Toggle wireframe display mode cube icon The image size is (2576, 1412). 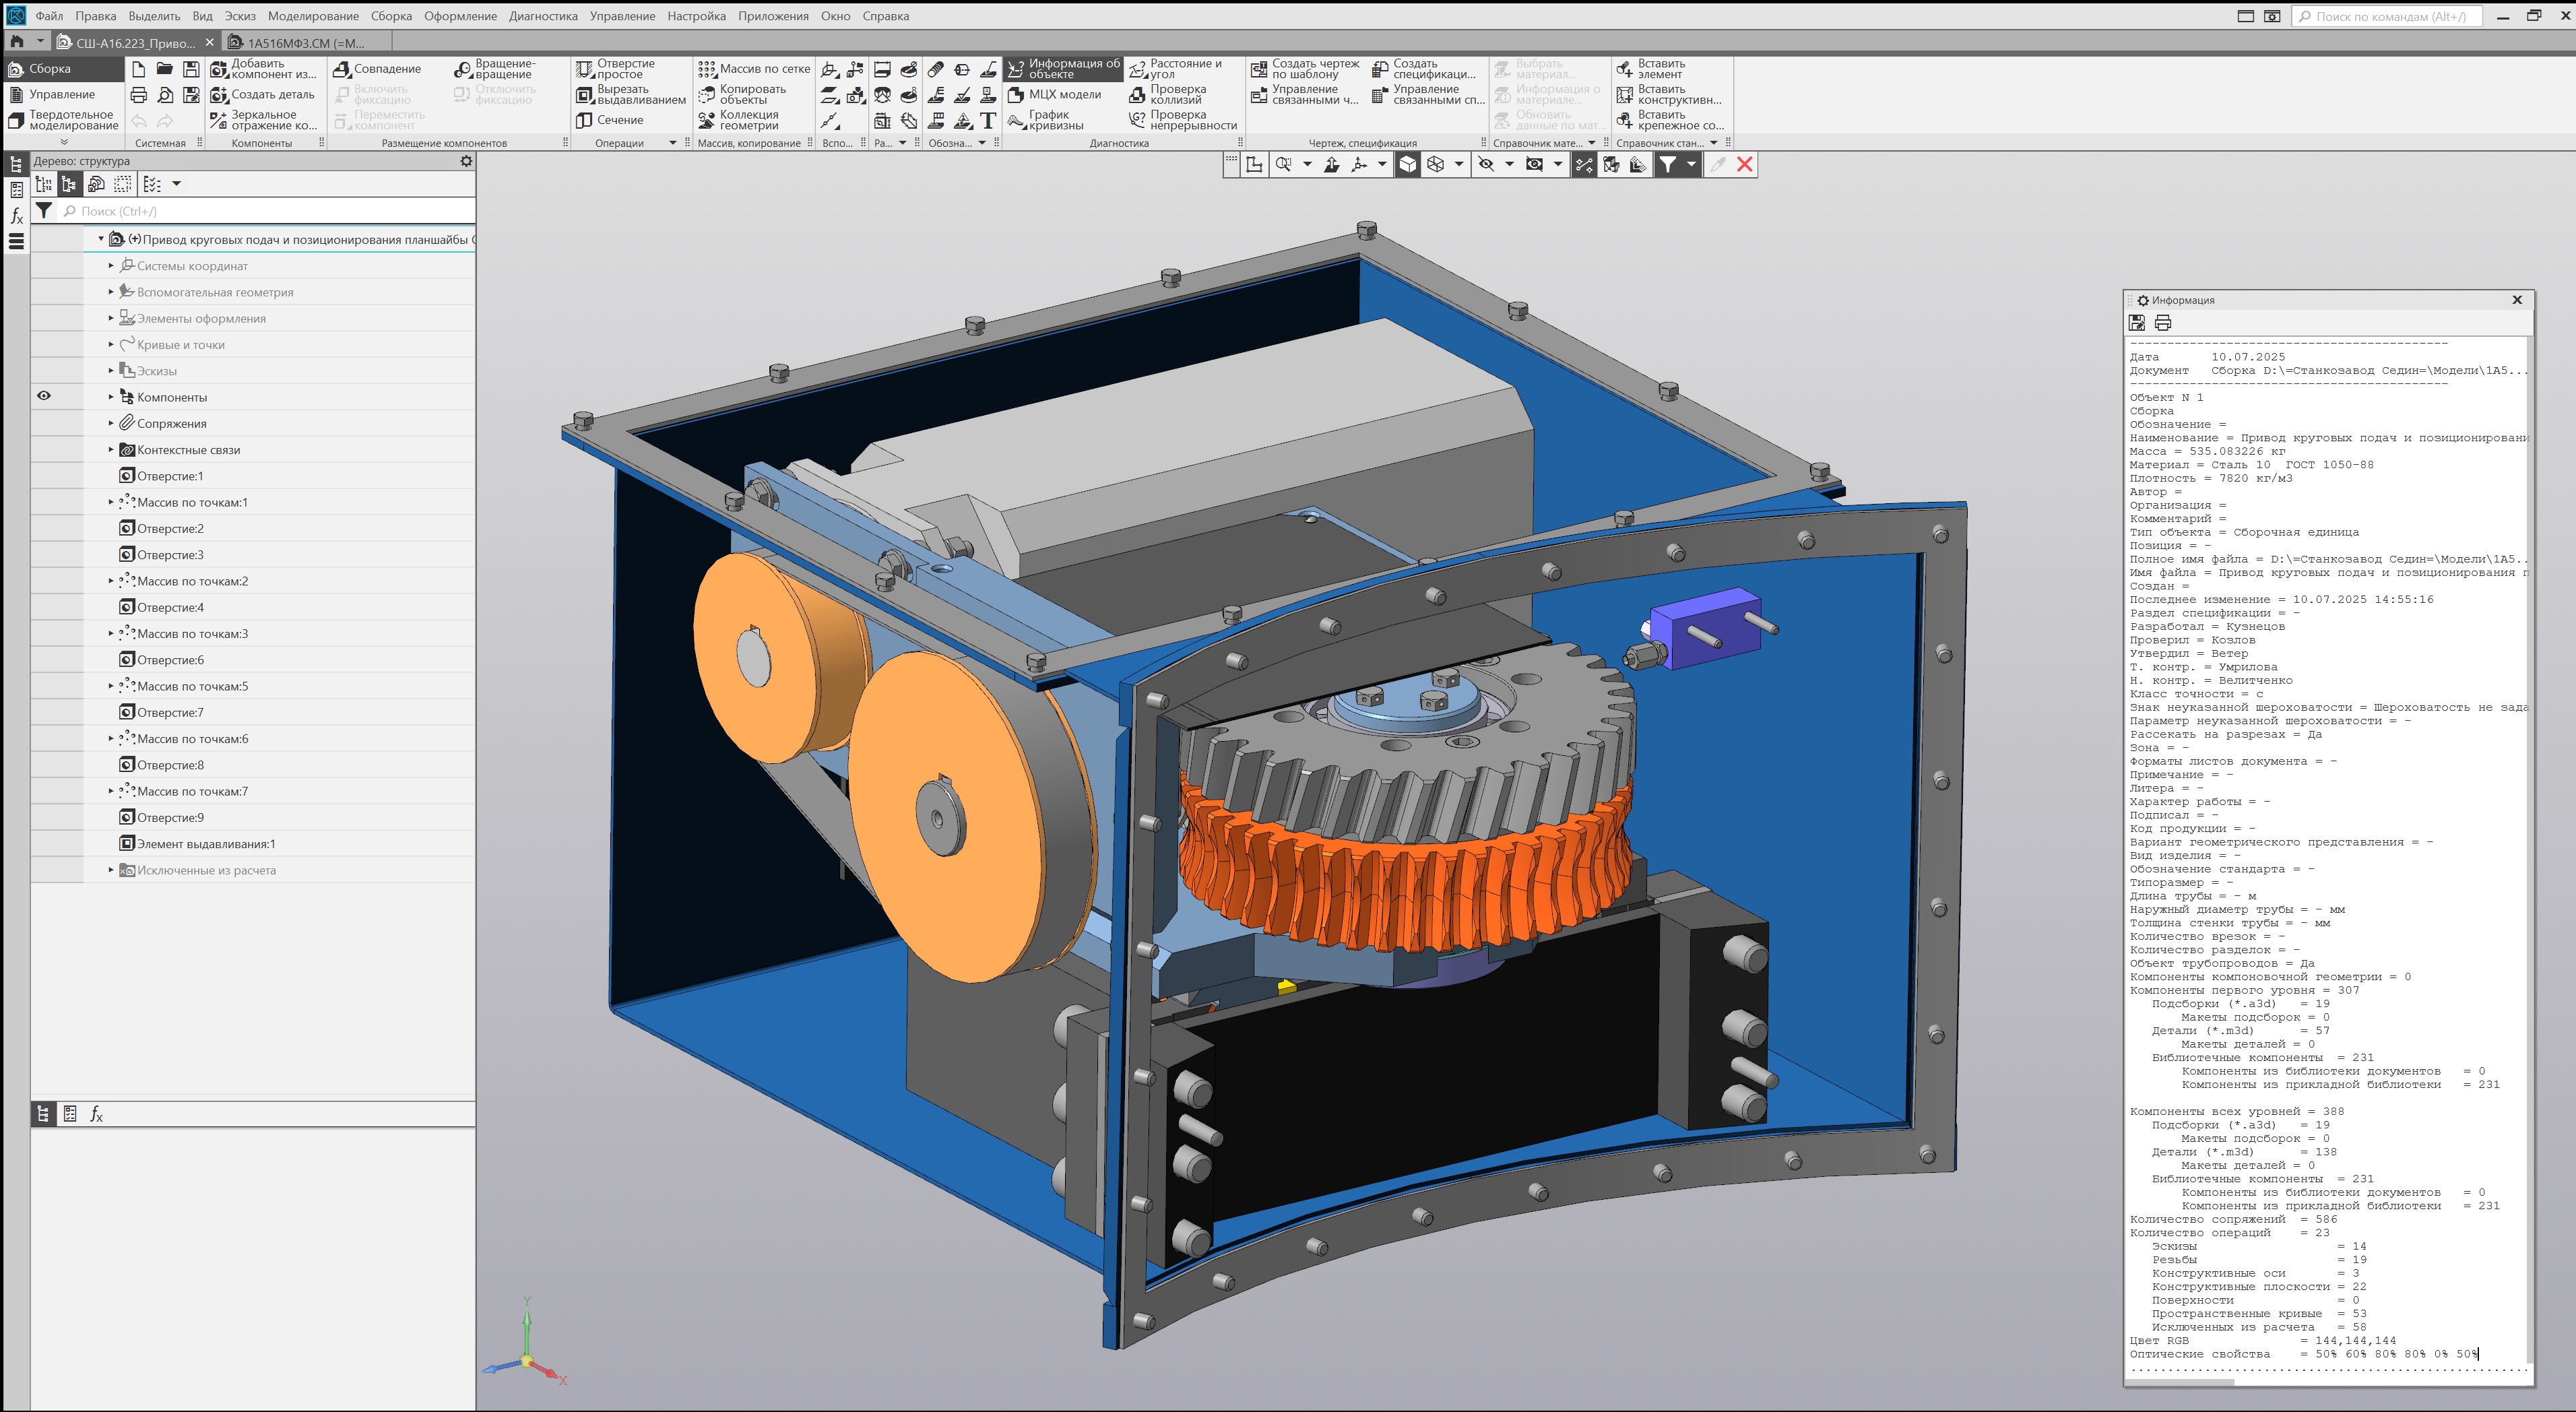tap(1435, 164)
